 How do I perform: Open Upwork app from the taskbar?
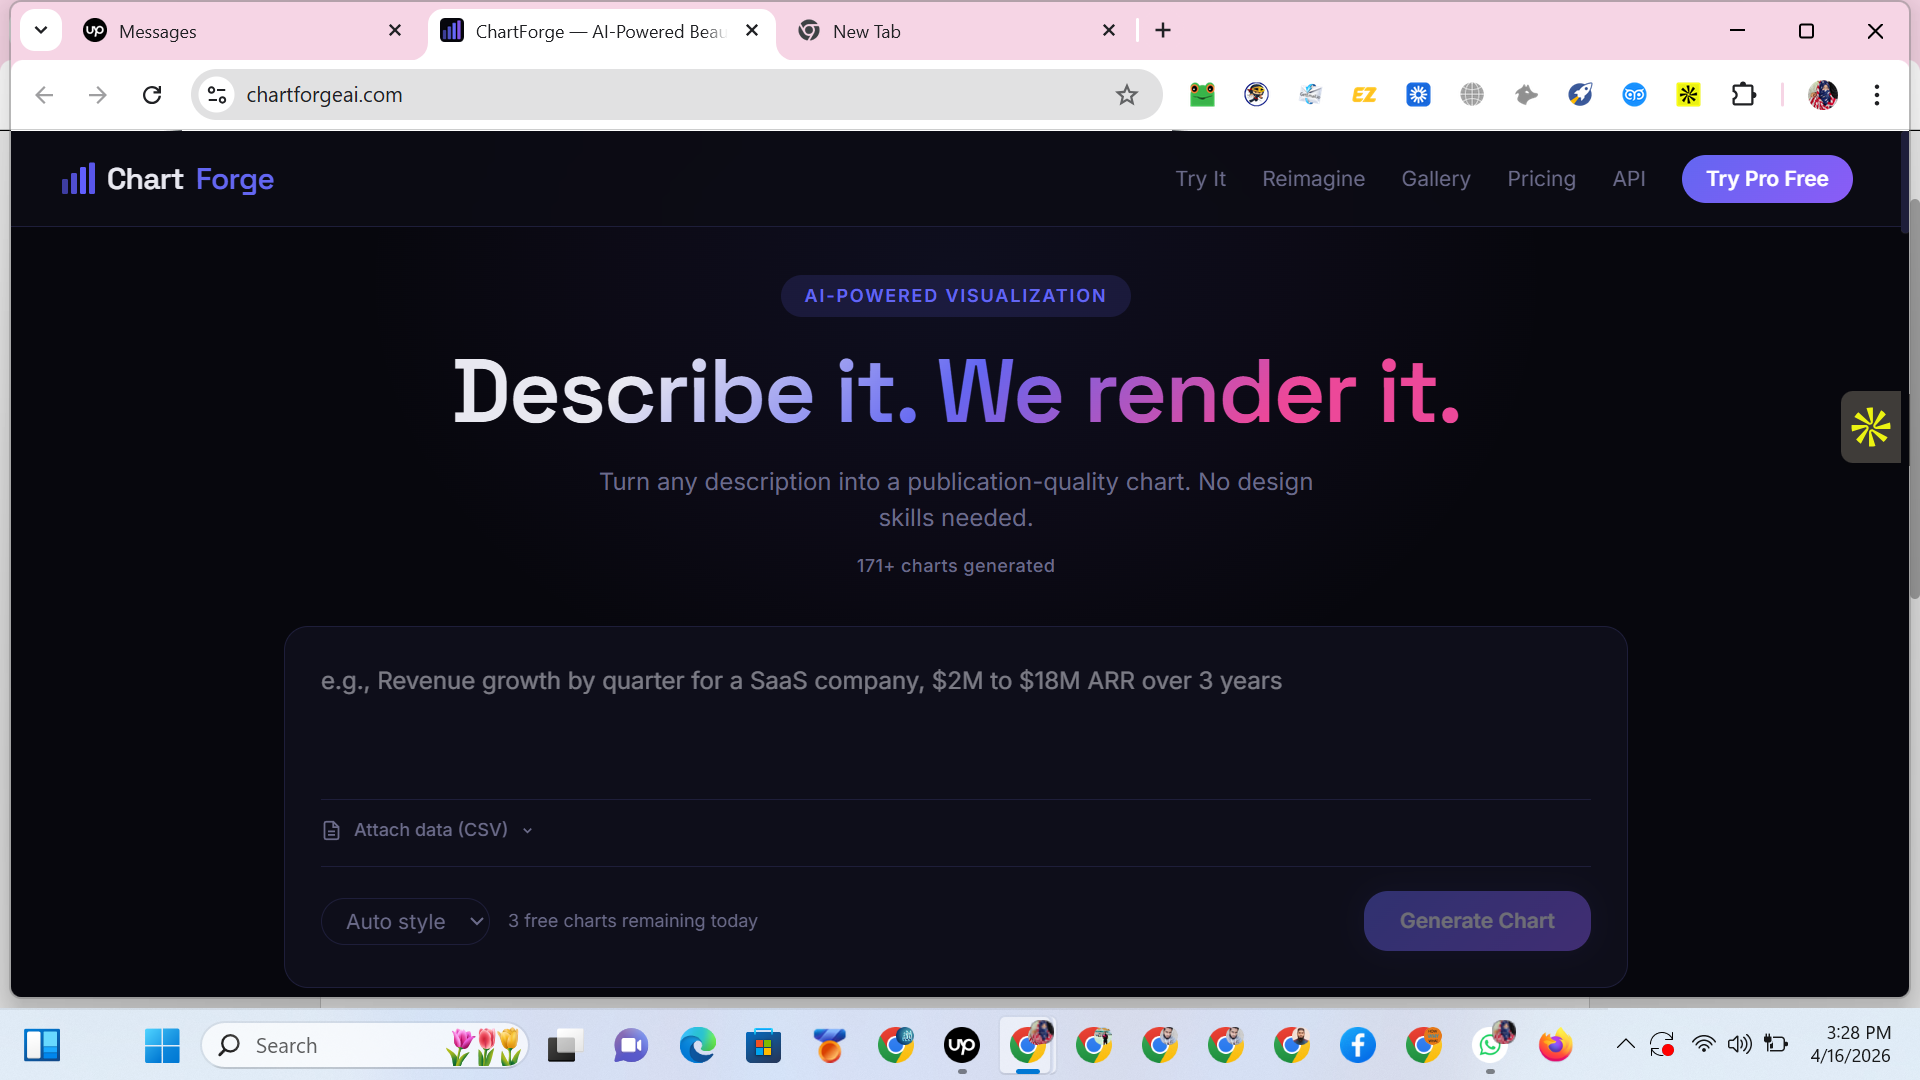pyautogui.click(x=962, y=1046)
